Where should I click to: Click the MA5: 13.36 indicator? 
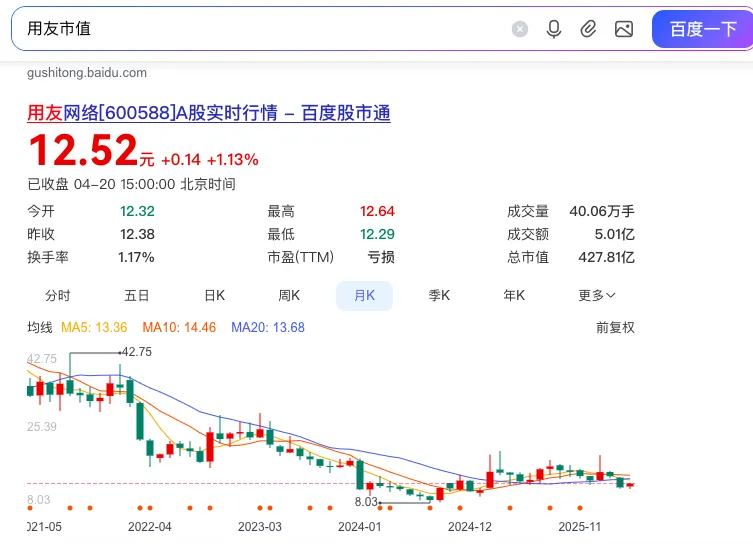click(x=94, y=327)
